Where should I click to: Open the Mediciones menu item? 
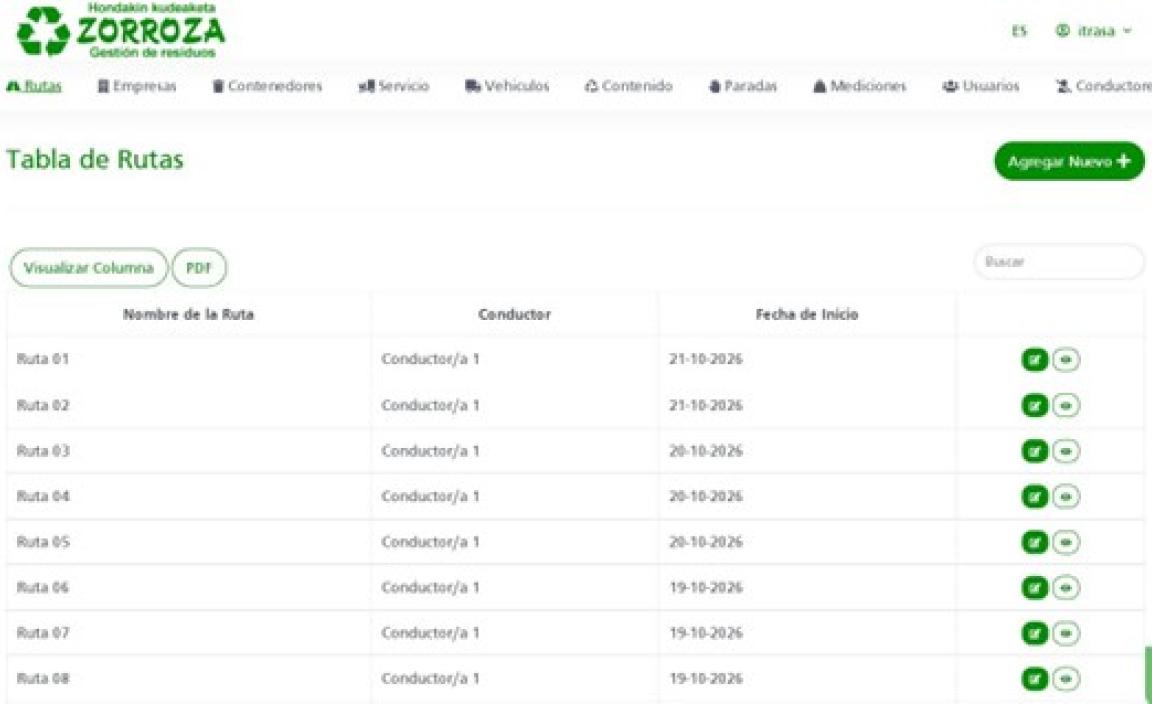(x=860, y=86)
